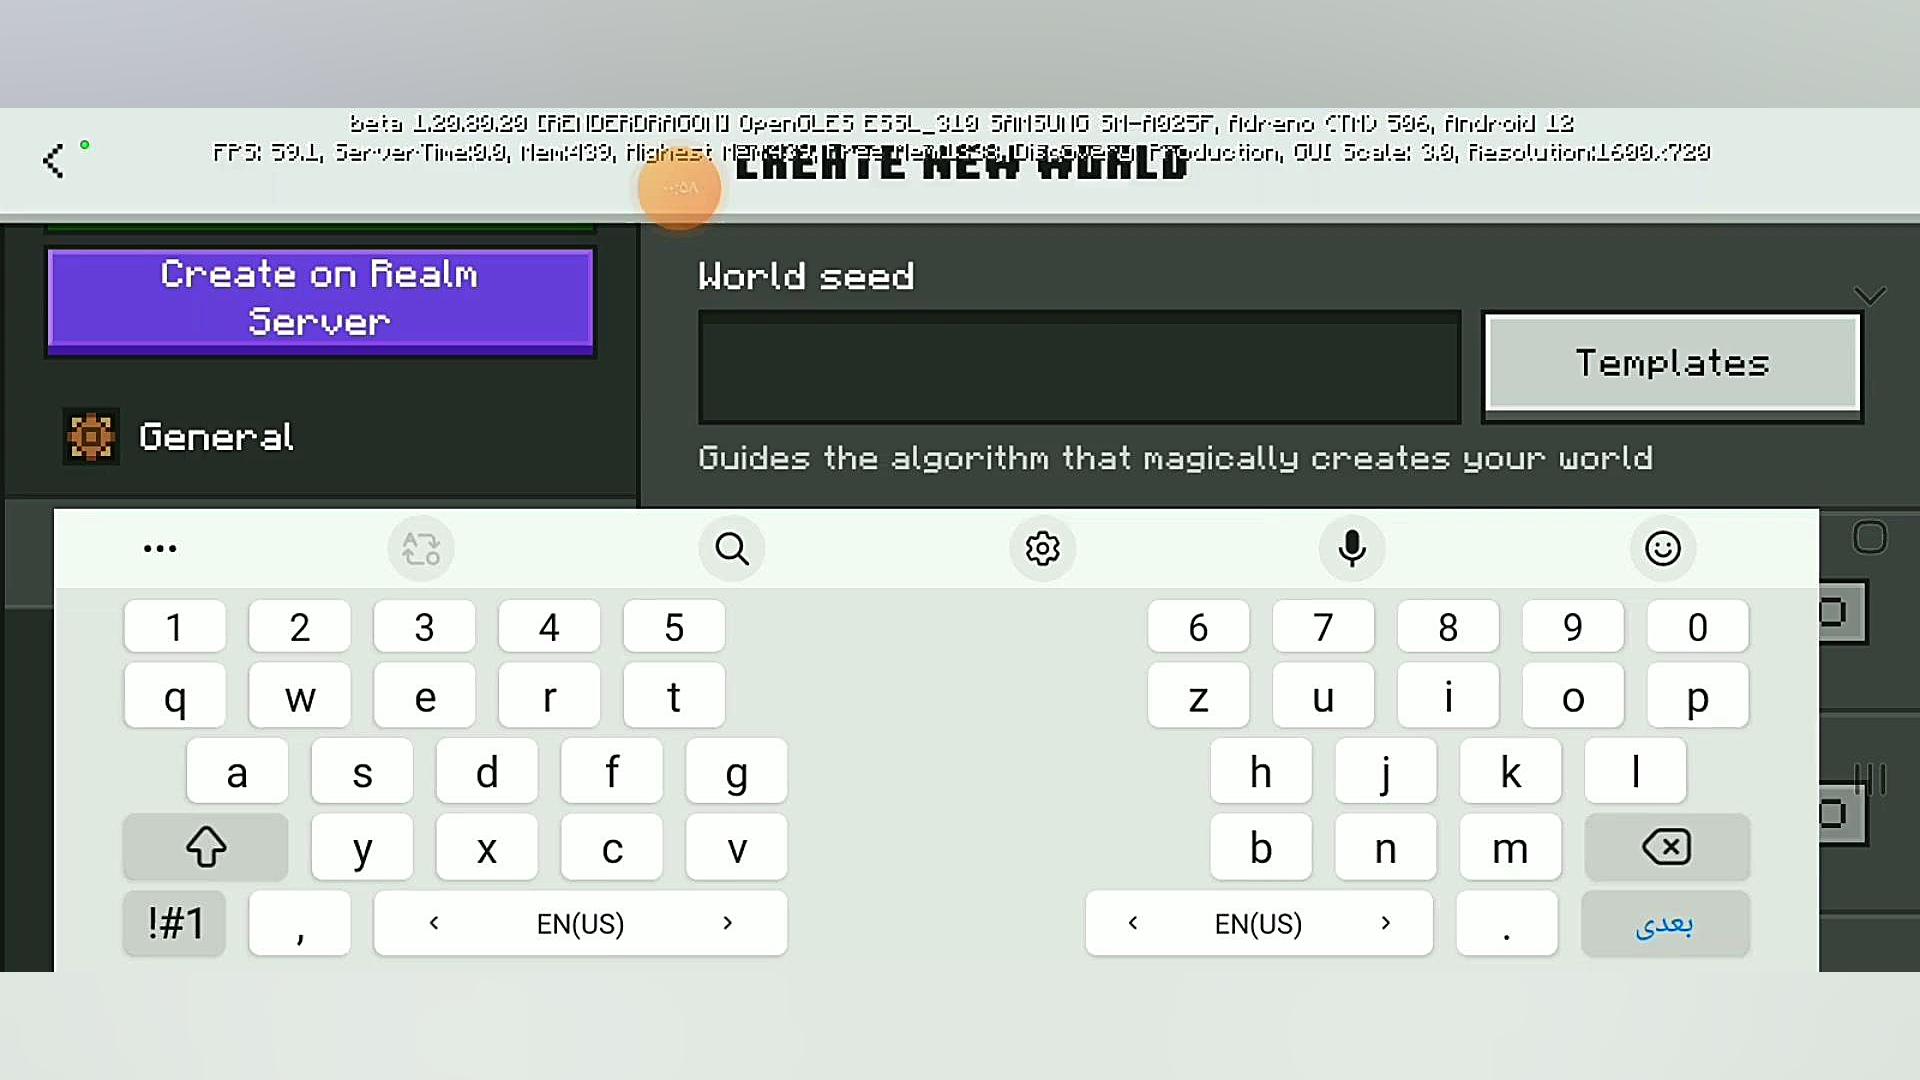The image size is (1920, 1080).
Task: Tap the letter b key
Action: click(1261, 847)
